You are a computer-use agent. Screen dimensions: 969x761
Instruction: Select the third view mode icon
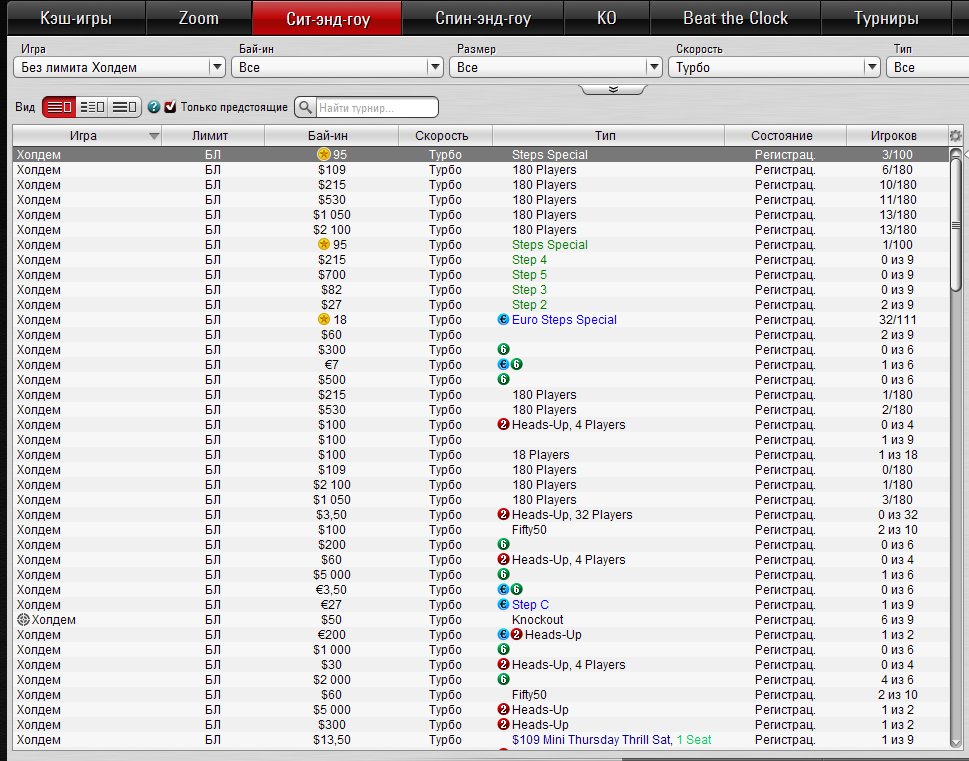125,107
